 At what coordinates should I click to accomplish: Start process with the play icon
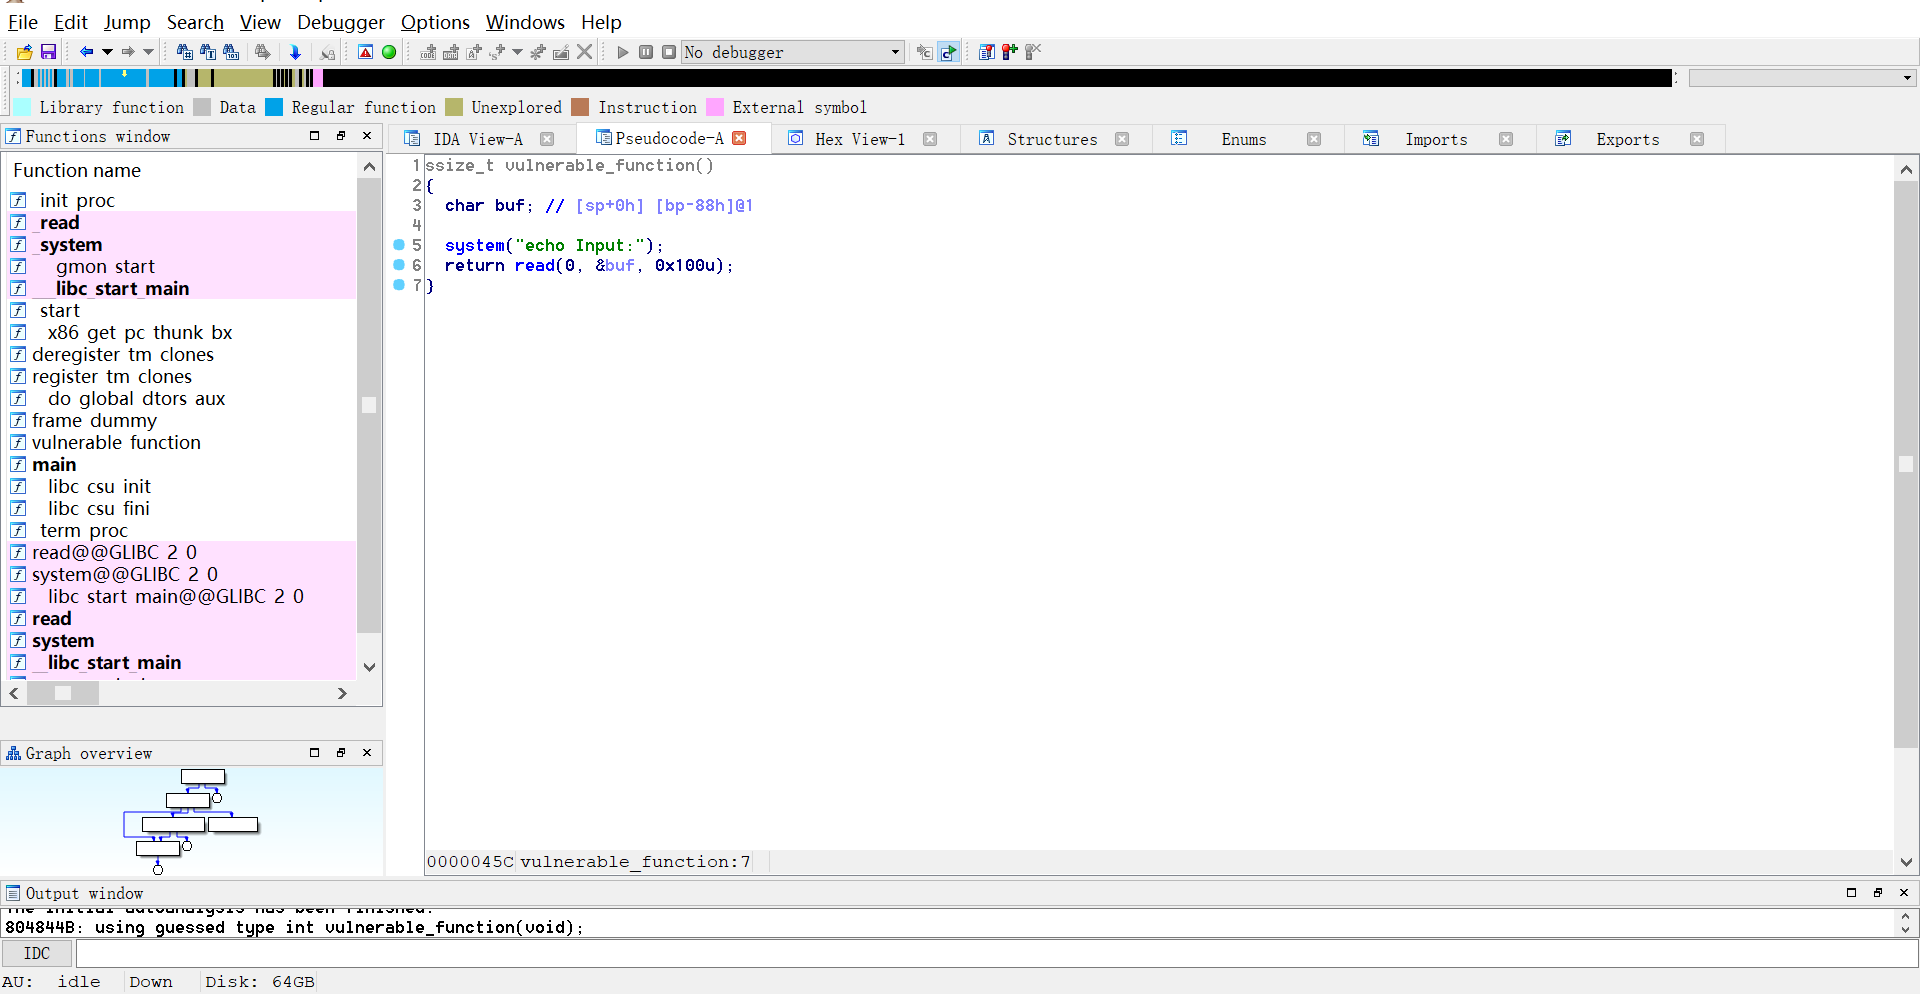[623, 52]
